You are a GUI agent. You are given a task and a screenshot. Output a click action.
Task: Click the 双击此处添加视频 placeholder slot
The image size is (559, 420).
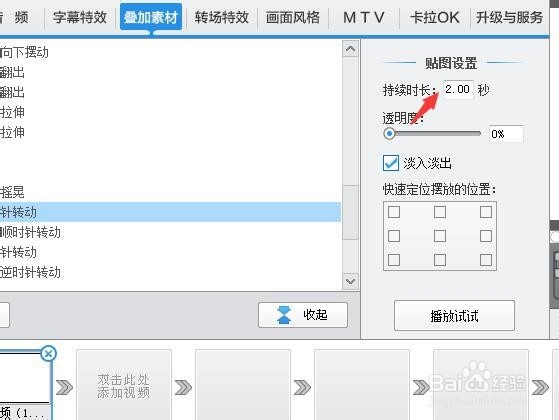[124, 385]
